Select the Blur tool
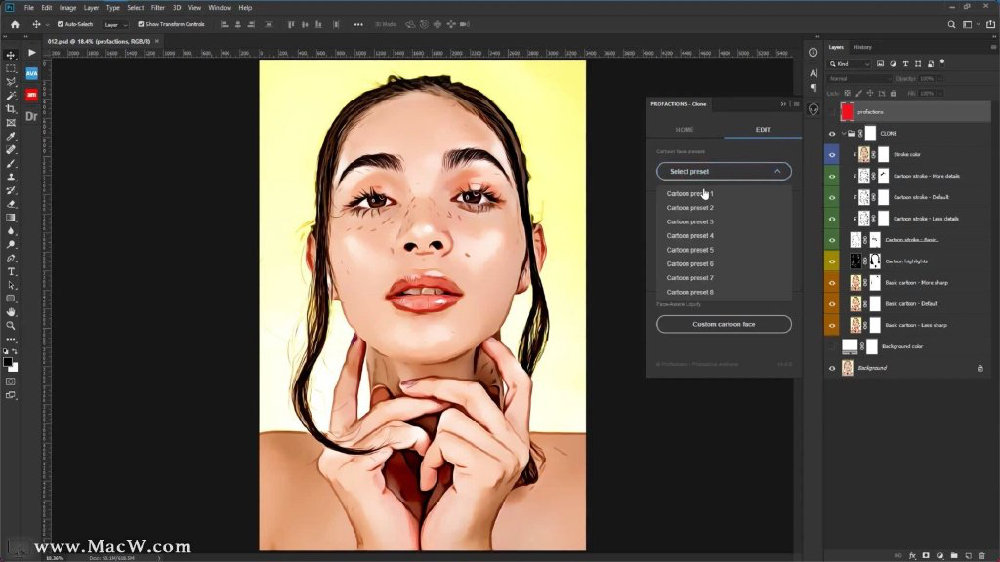This screenshot has width=1000, height=562. [11, 231]
